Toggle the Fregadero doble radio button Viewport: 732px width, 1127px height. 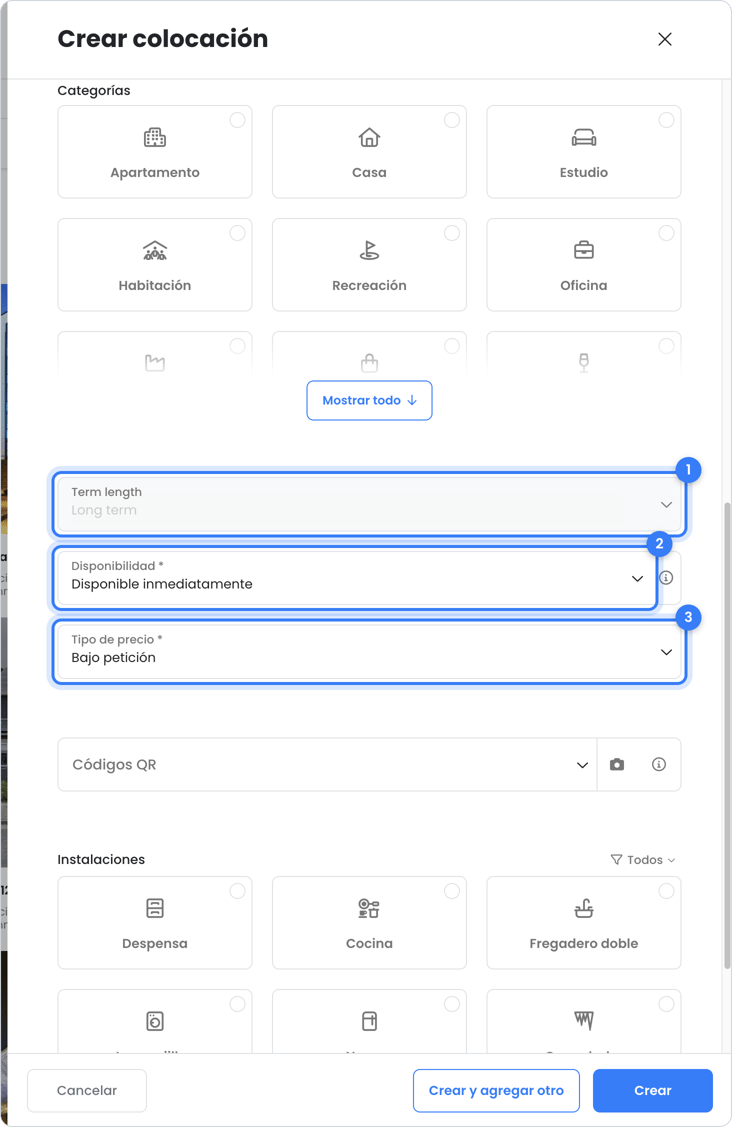(x=667, y=891)
